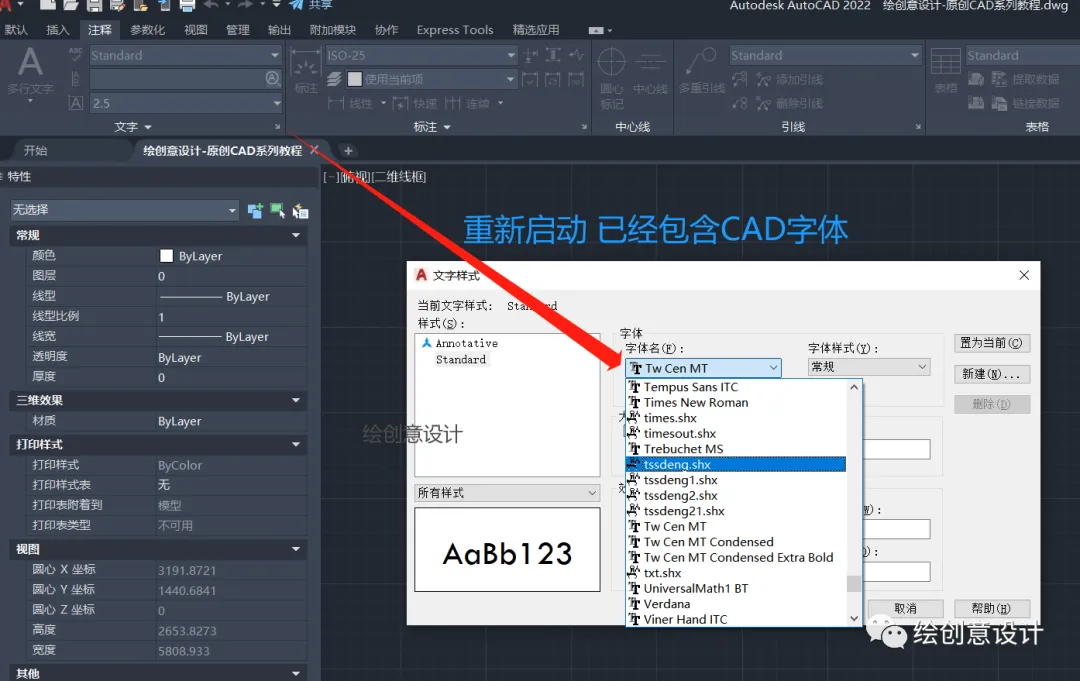
Task: Switch to the 默认 ribbon tab
Action: [16, 30]
